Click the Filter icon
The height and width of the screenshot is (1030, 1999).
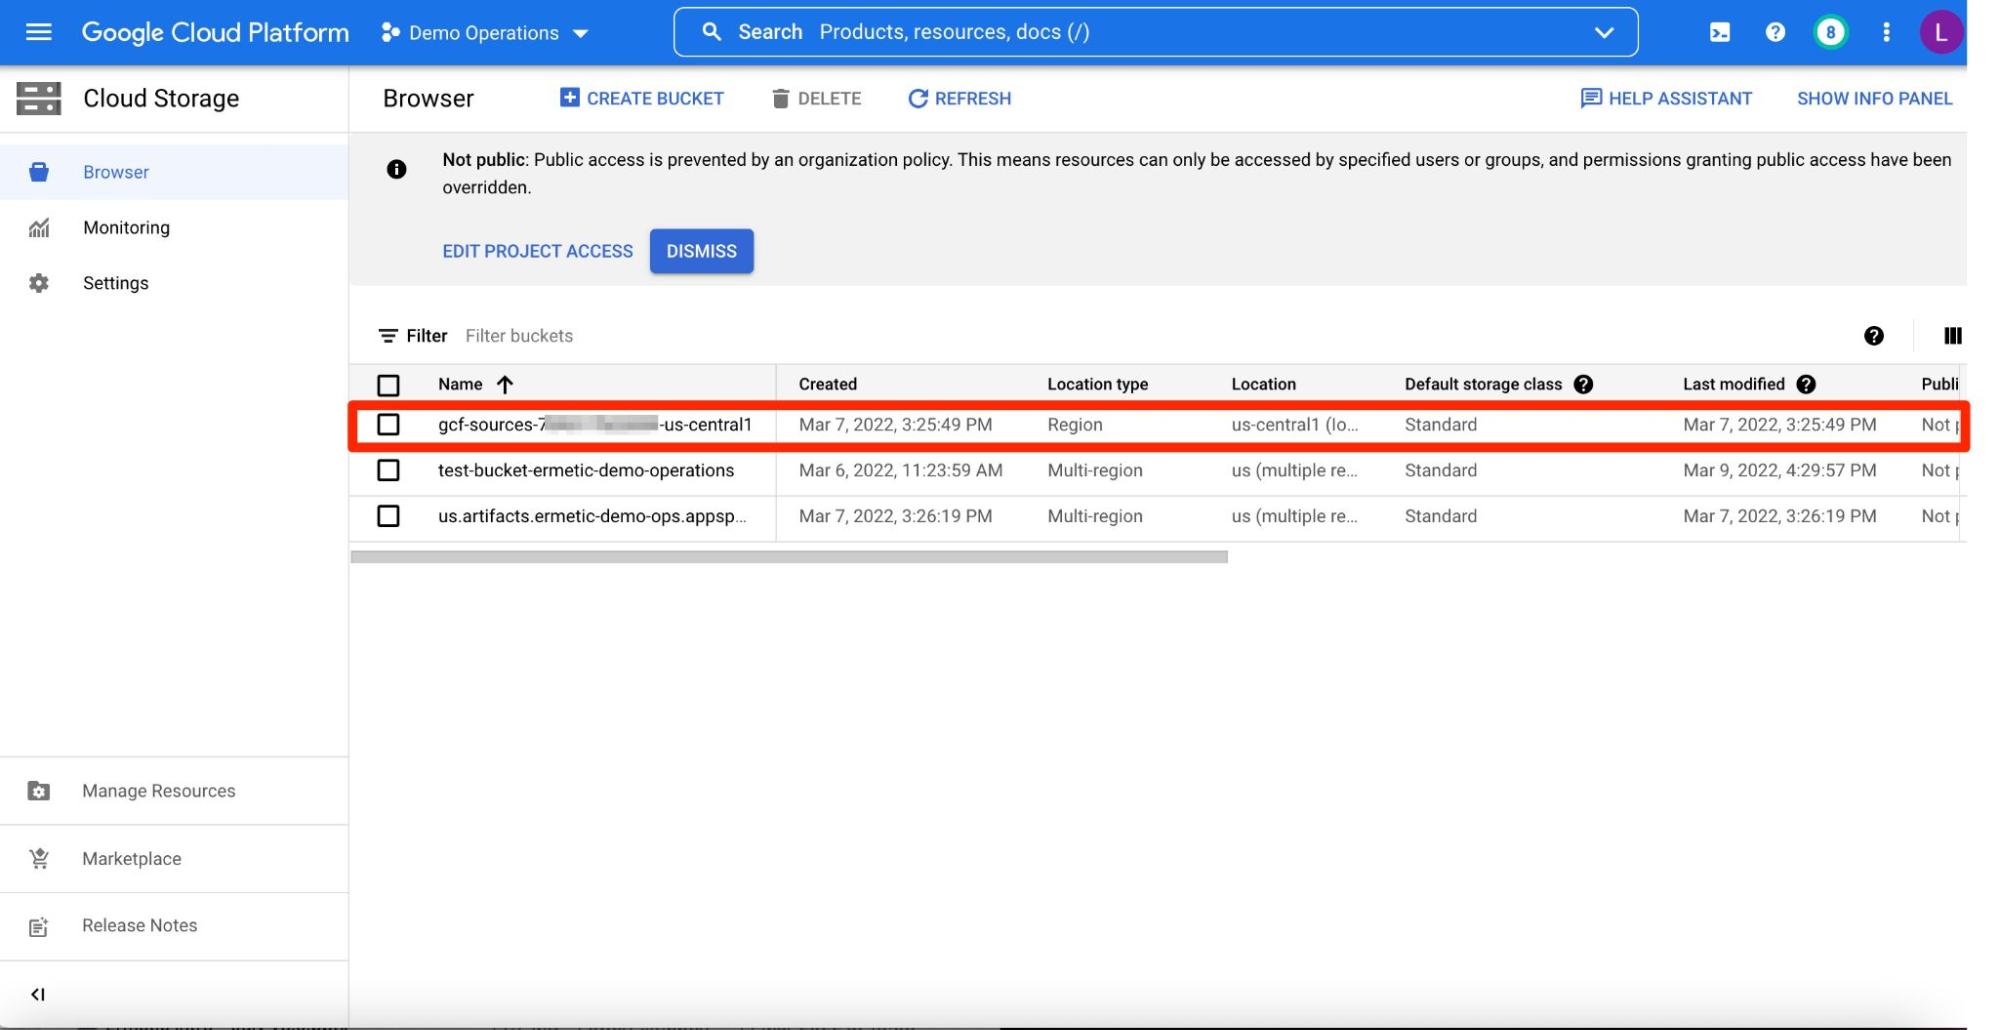[x=388, y=336]
